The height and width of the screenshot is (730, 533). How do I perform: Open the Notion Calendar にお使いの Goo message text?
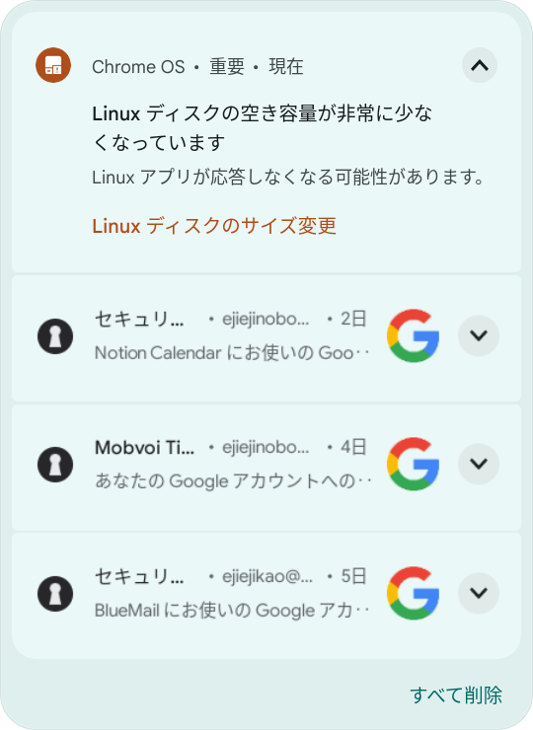231,353
